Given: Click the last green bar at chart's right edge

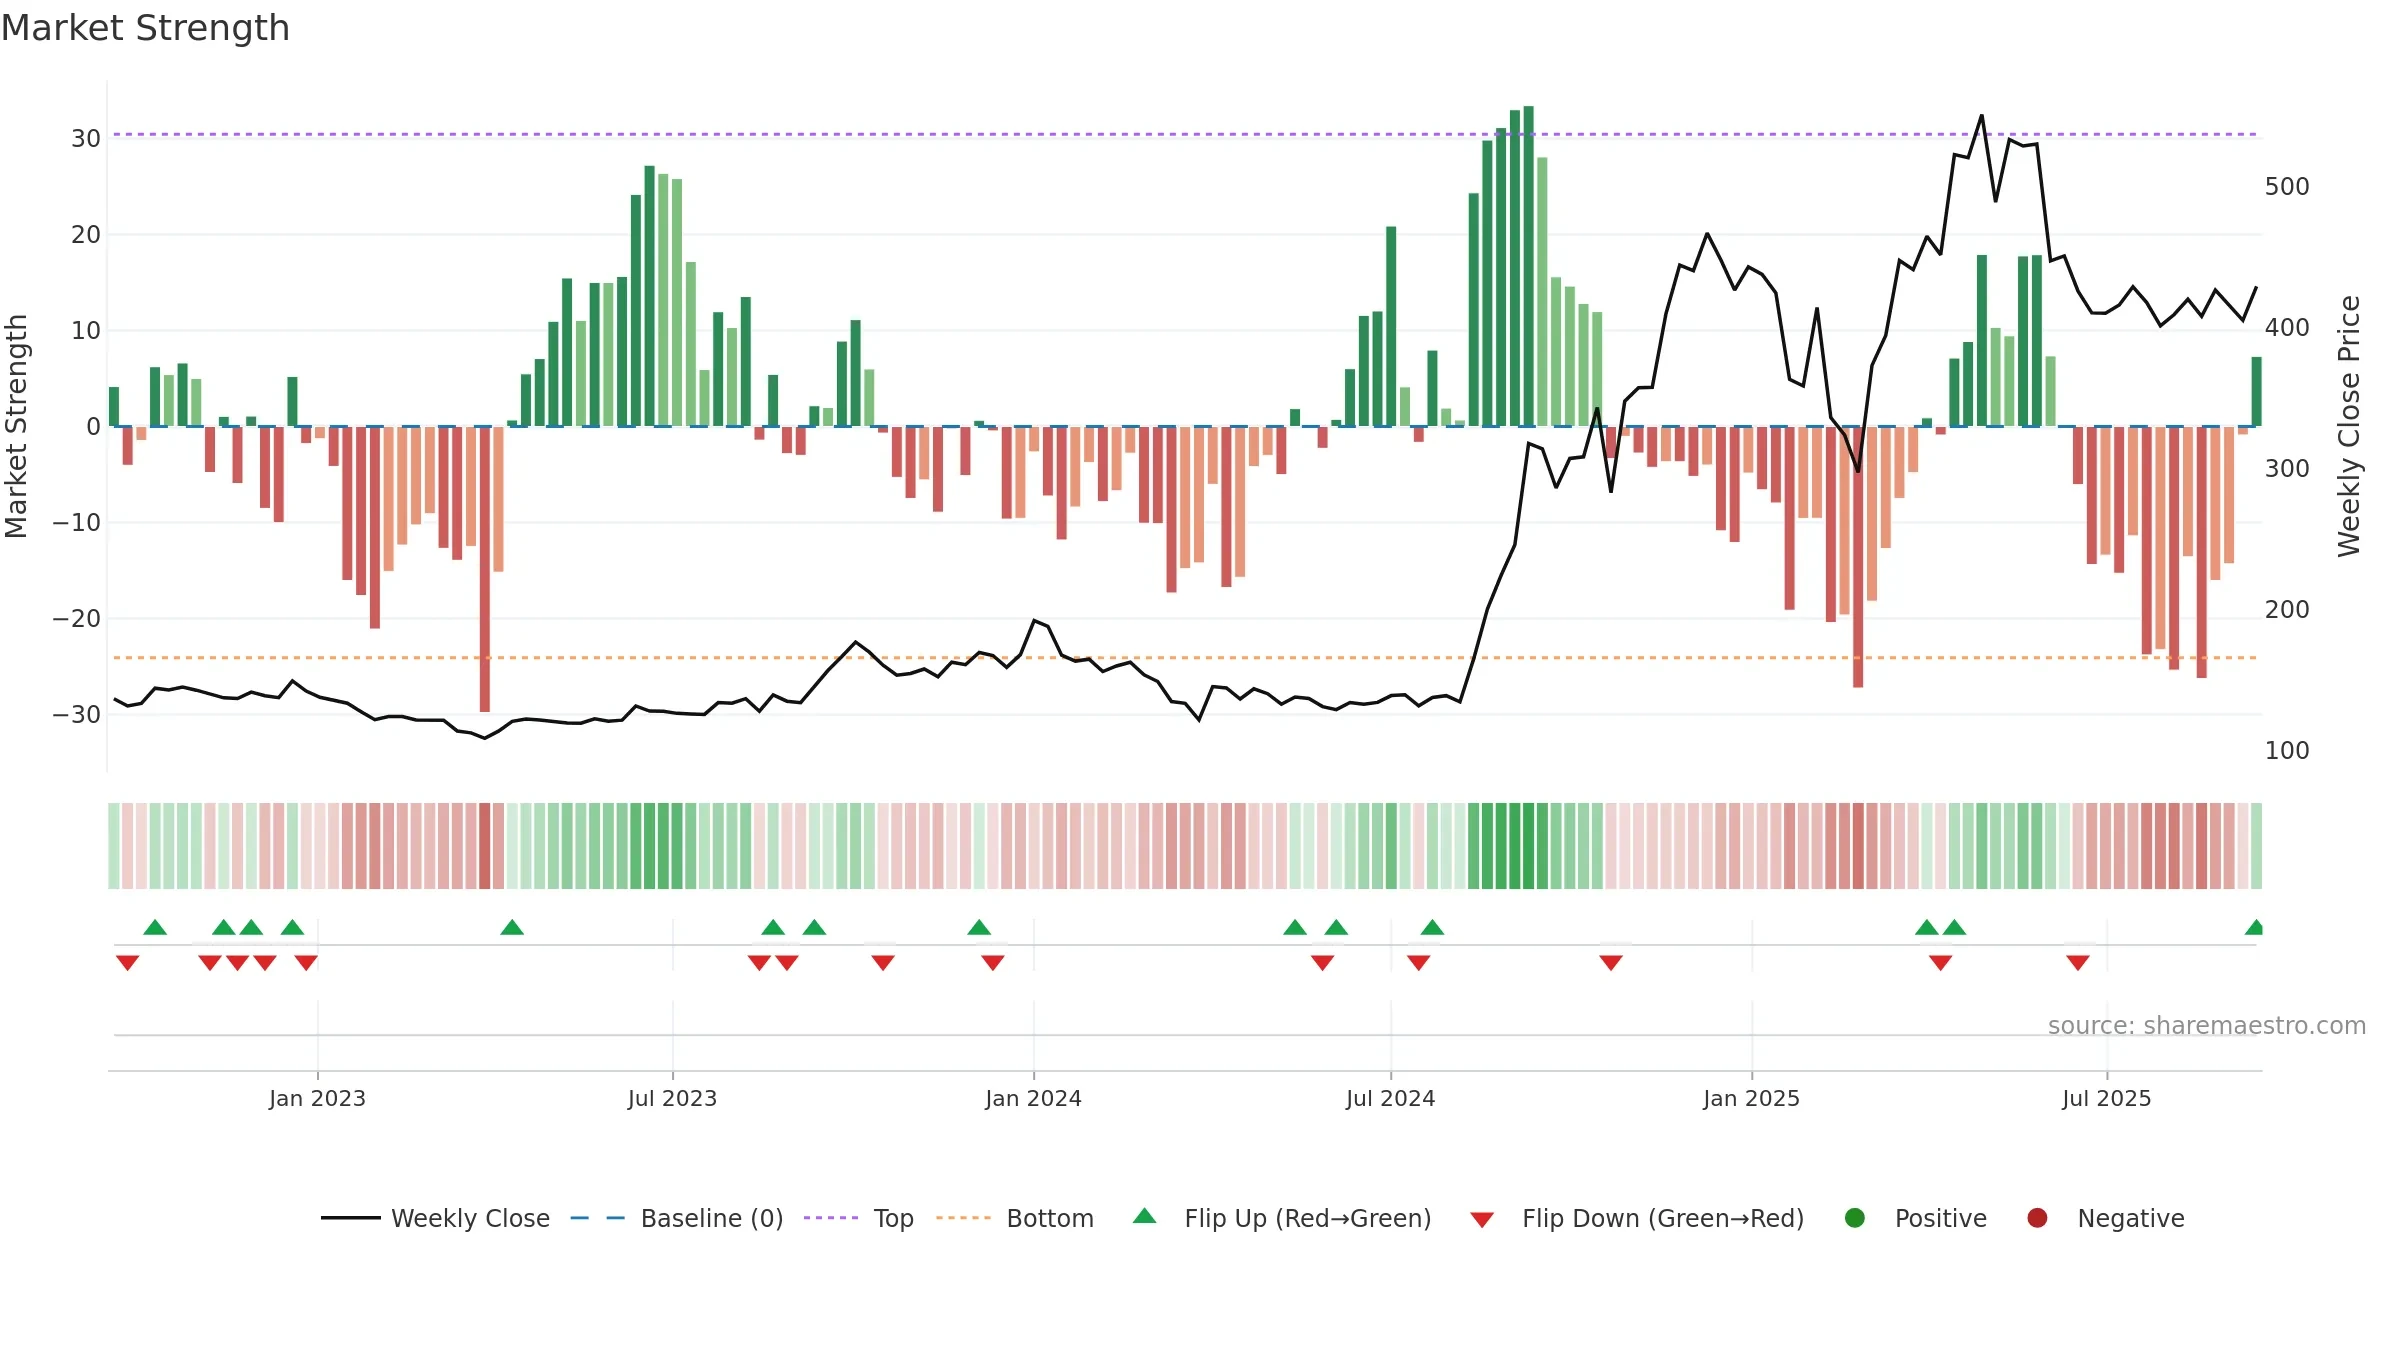Looking at the screenshot, I should click(x=2257, y=391).
